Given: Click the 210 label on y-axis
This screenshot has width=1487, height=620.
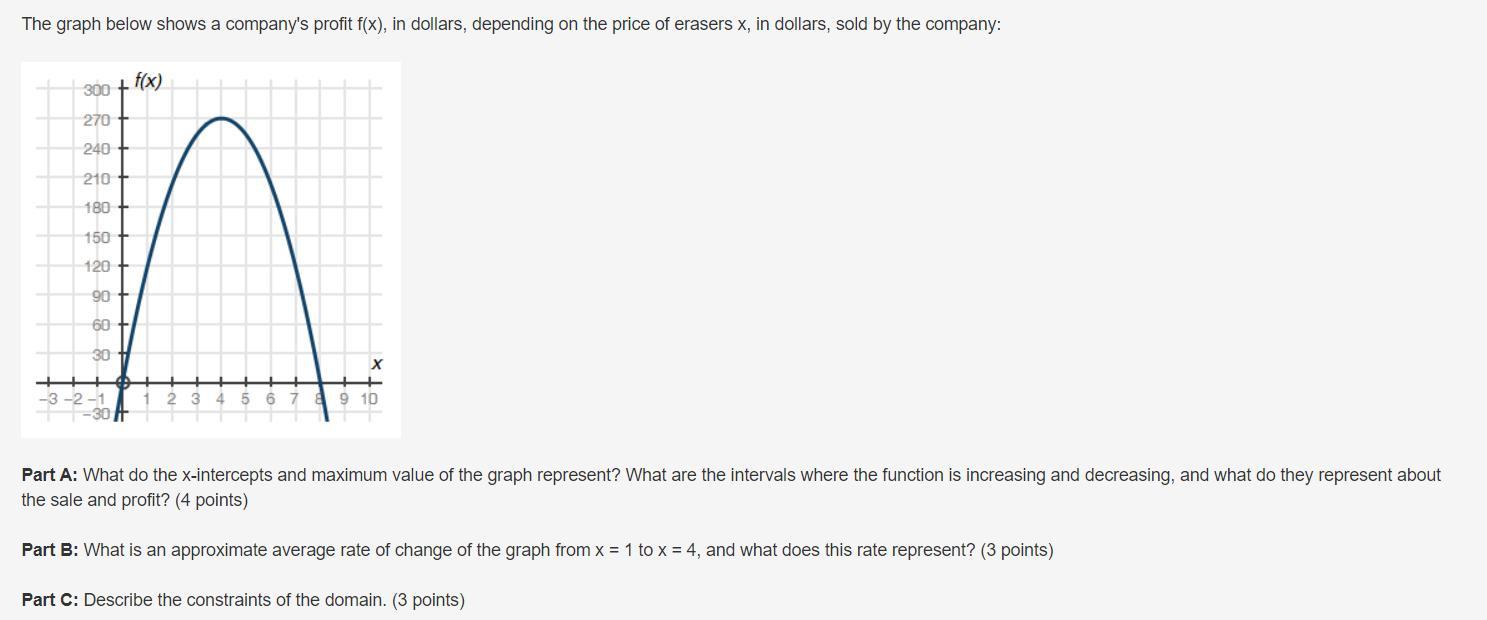Looking at the screenshot, I should point(97,179).
